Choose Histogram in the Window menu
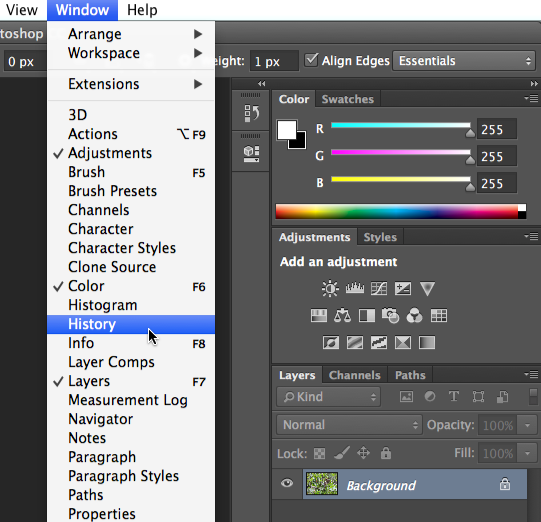 click(131, 305)
